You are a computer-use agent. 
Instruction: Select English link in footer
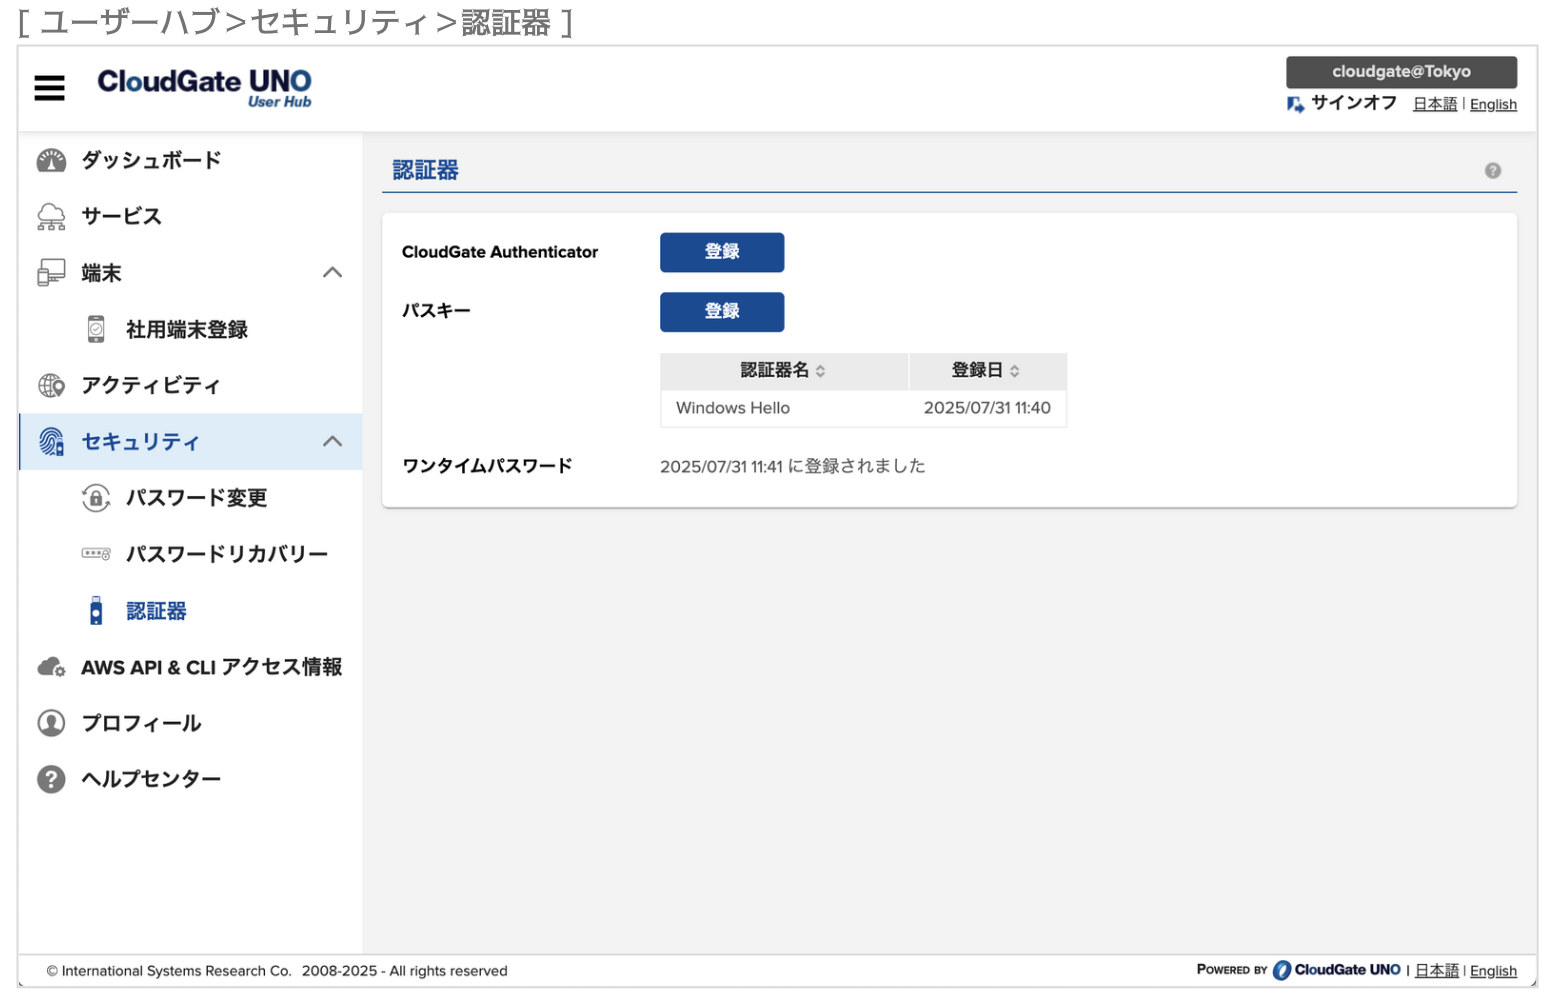(1493, 971)
